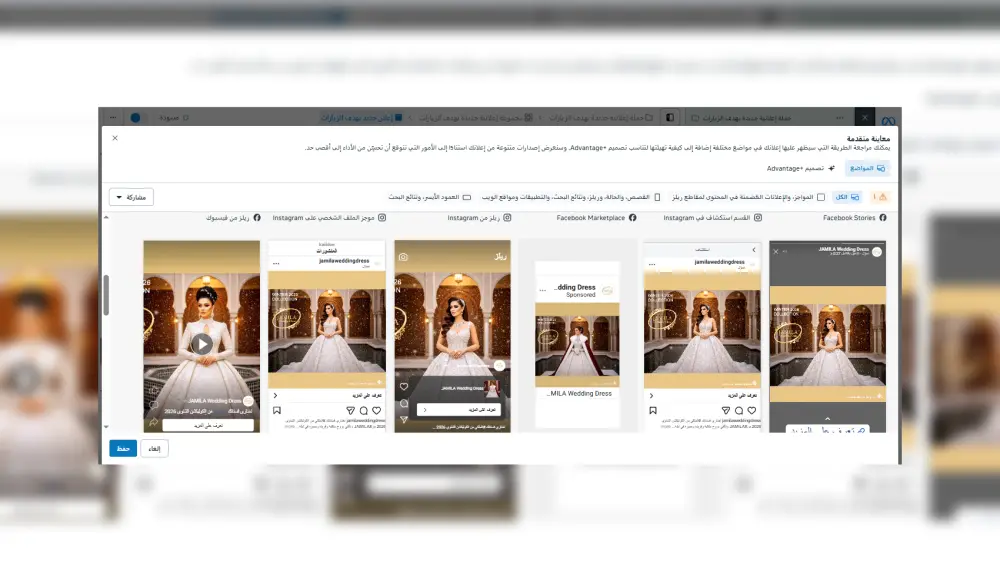The width and height of the screenshot is (1000, 571).
Task: Click the side panel toggle icon in background
Action: (x=670, y=117)
